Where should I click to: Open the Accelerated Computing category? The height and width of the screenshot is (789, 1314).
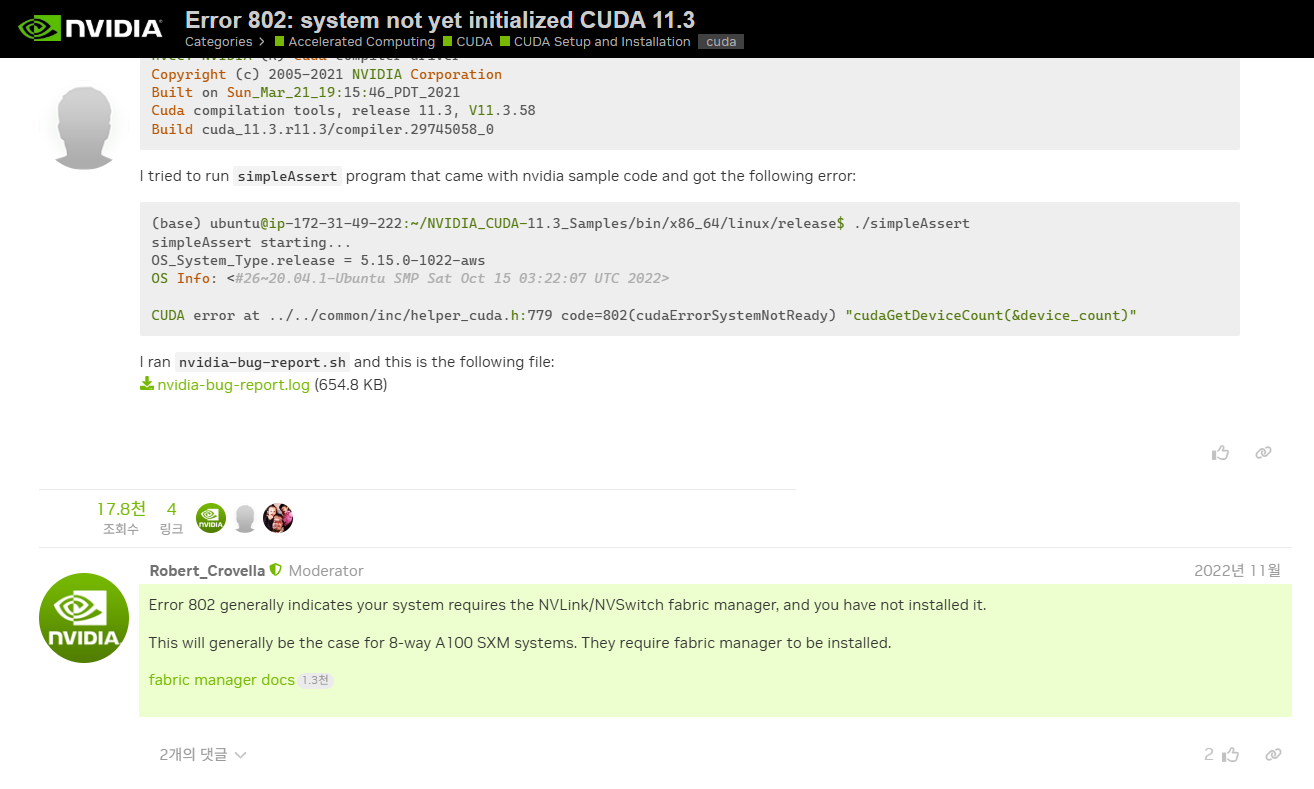pyautogui.click(x=355, y=42)
